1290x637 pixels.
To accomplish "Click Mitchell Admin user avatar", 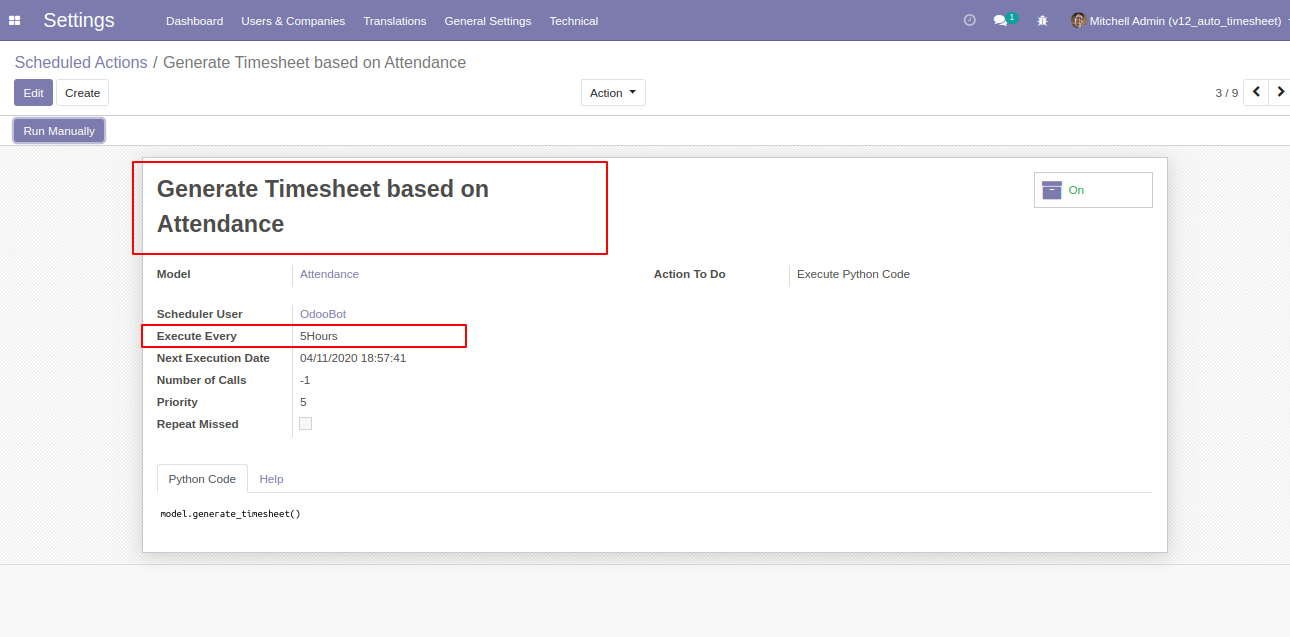I will pyautogui.click(x=1078, y=20).
